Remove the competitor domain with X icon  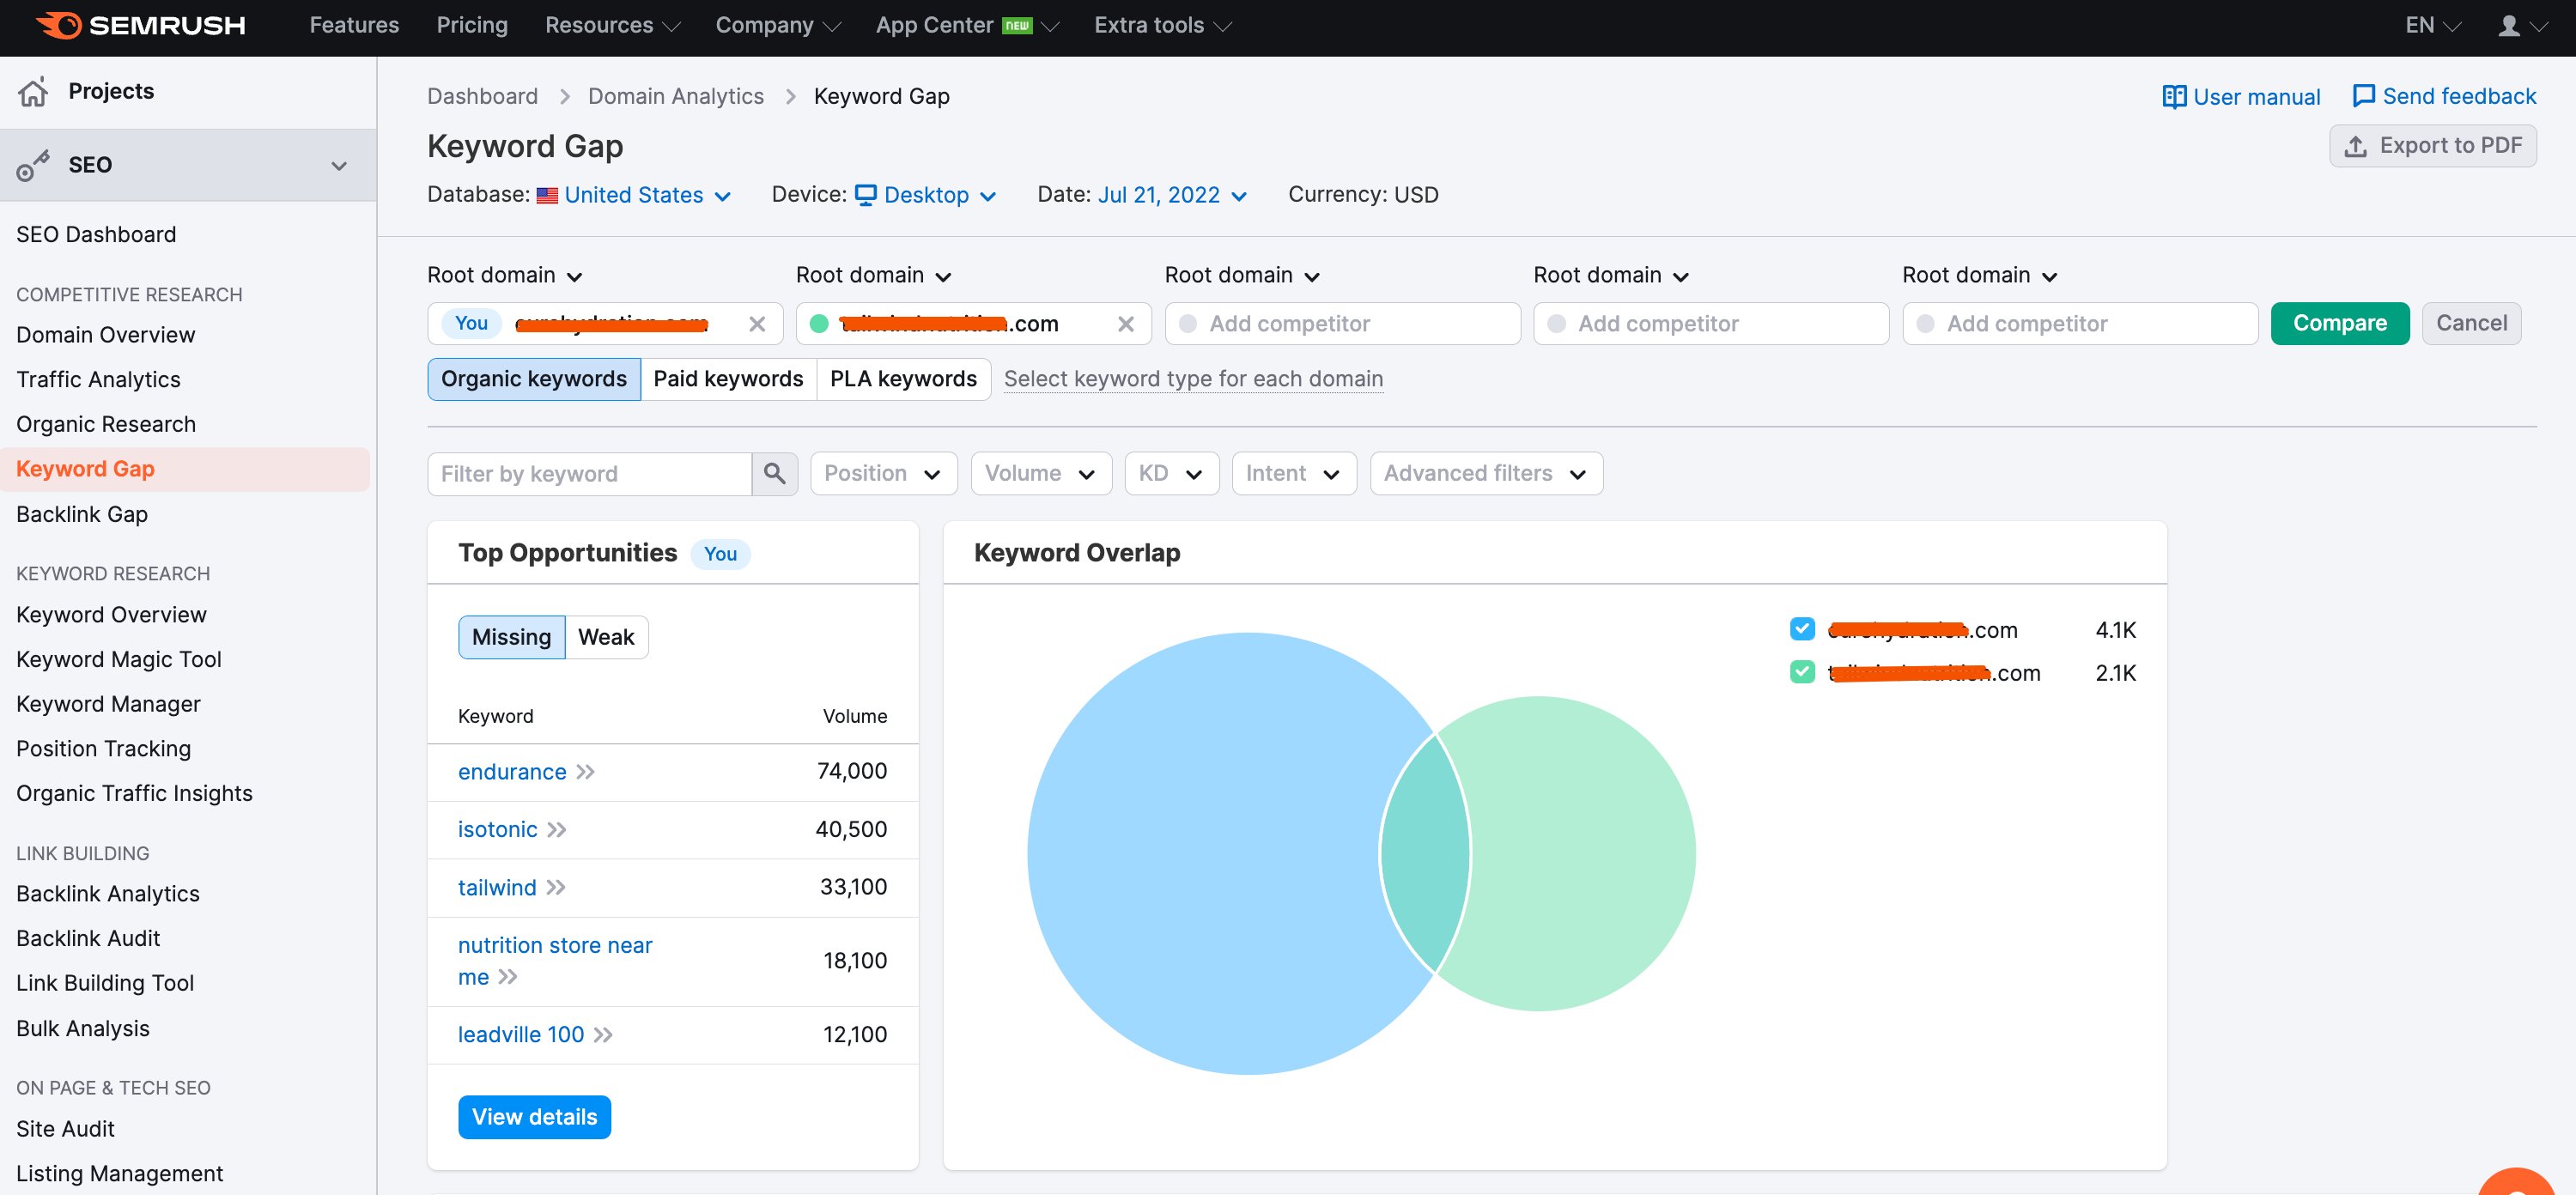pos(1126,324)
